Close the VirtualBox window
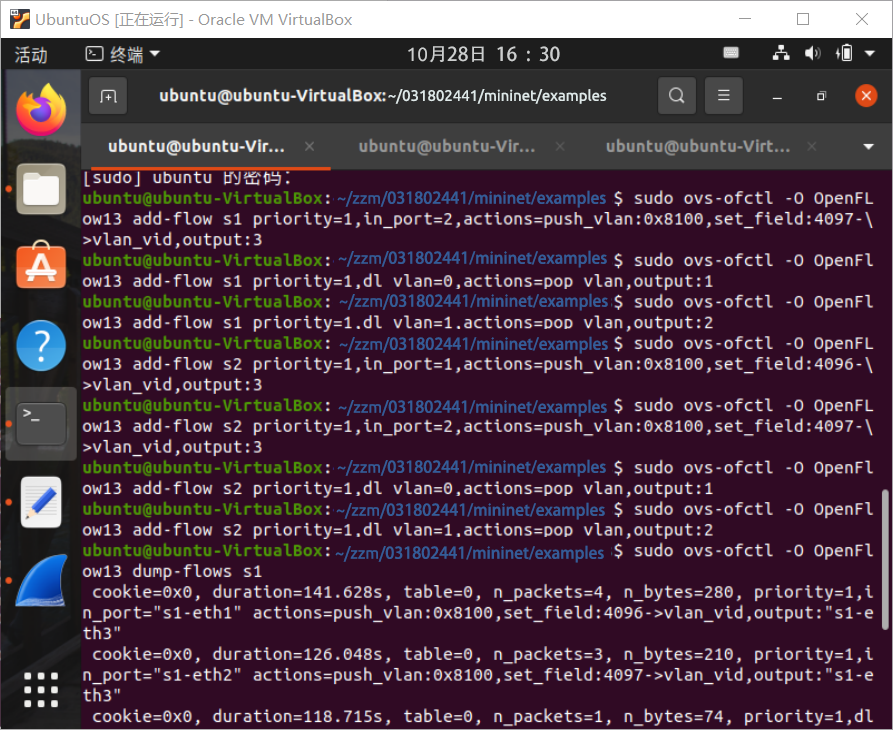 coord(862,19)
